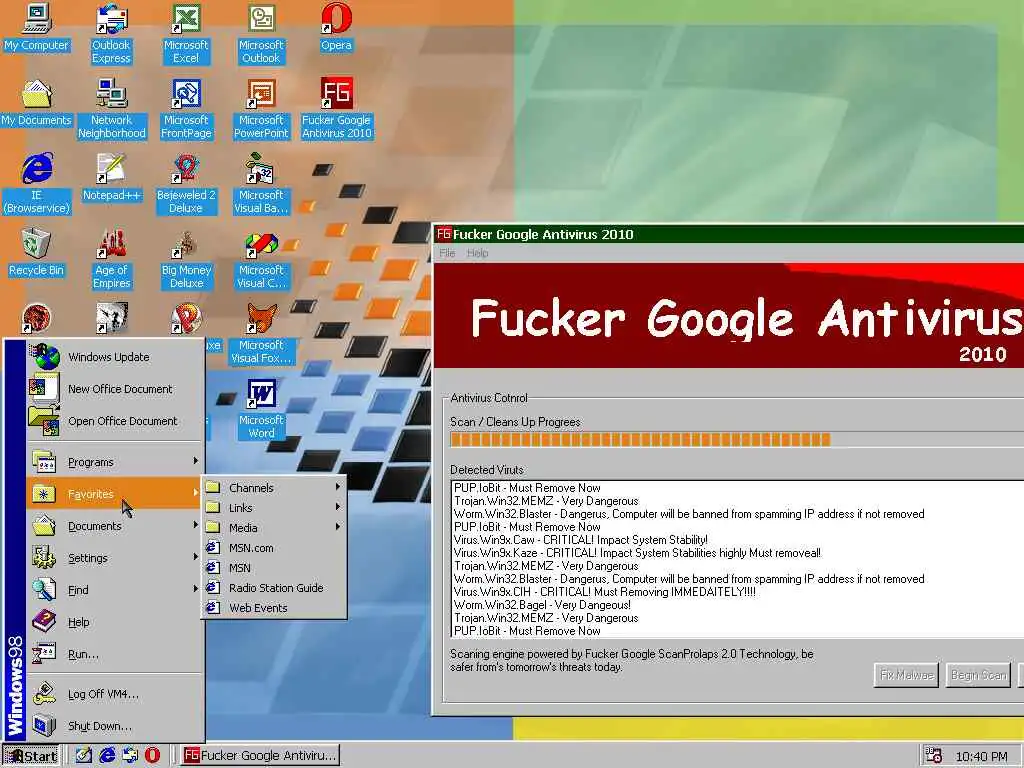Open the MSN favorite link
Viewport: 1024px width, 768px height.
[x=274, y=568]
